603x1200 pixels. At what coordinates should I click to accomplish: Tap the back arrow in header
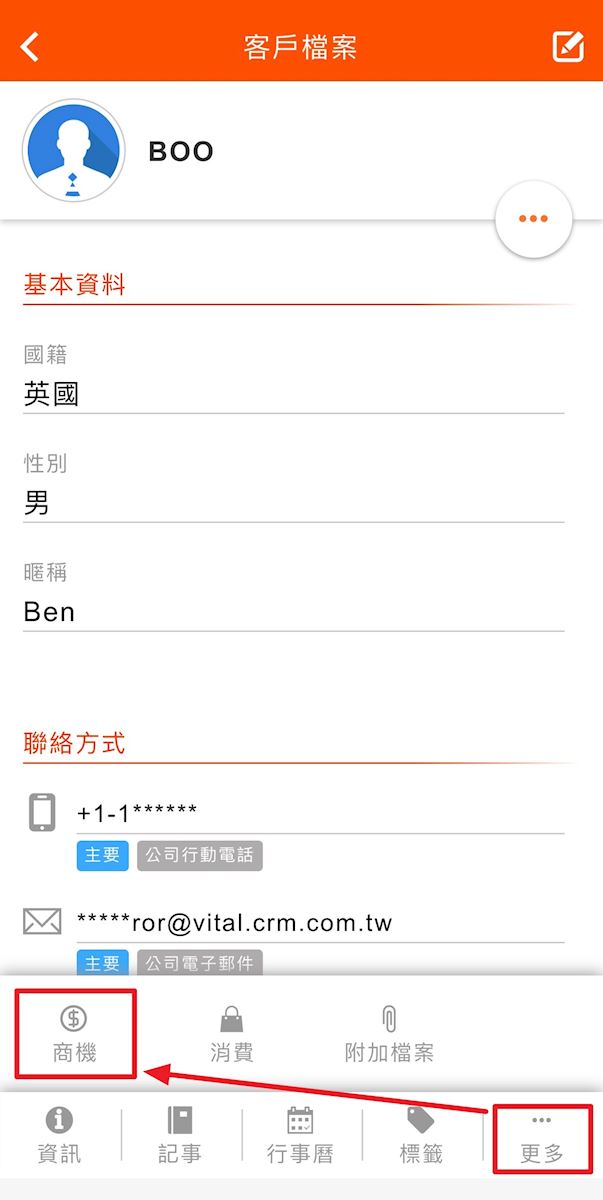(x=31, y=46)
